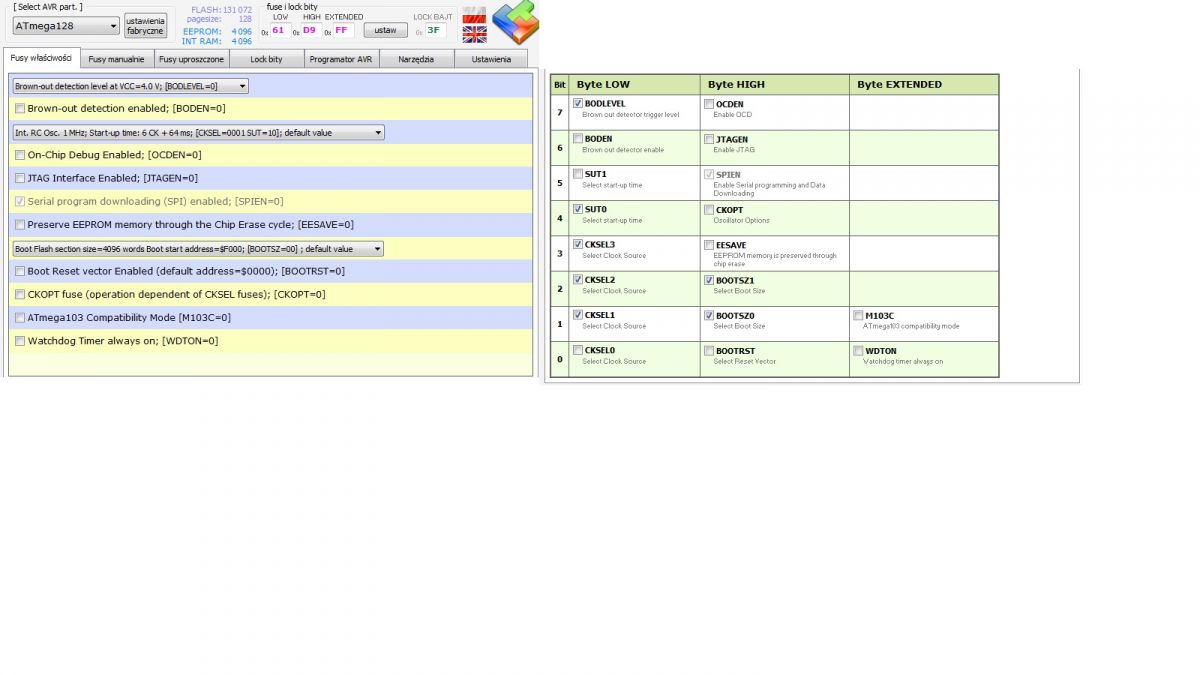Uncheck BOOTSZ0 bit in Byte HIGH table
This screenshot has height=675, width=1200.
pos(709,315)
